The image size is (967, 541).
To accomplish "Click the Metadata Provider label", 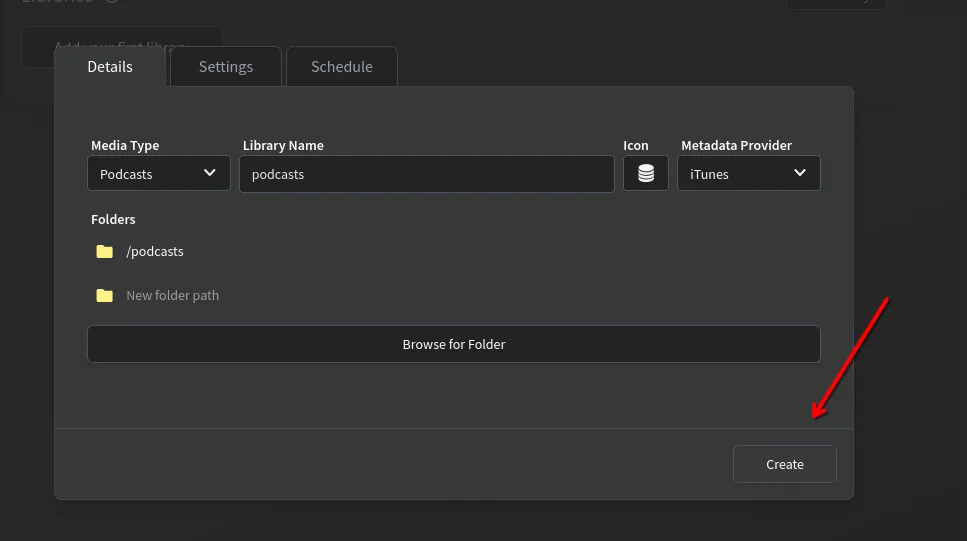I will pos(736,145).
